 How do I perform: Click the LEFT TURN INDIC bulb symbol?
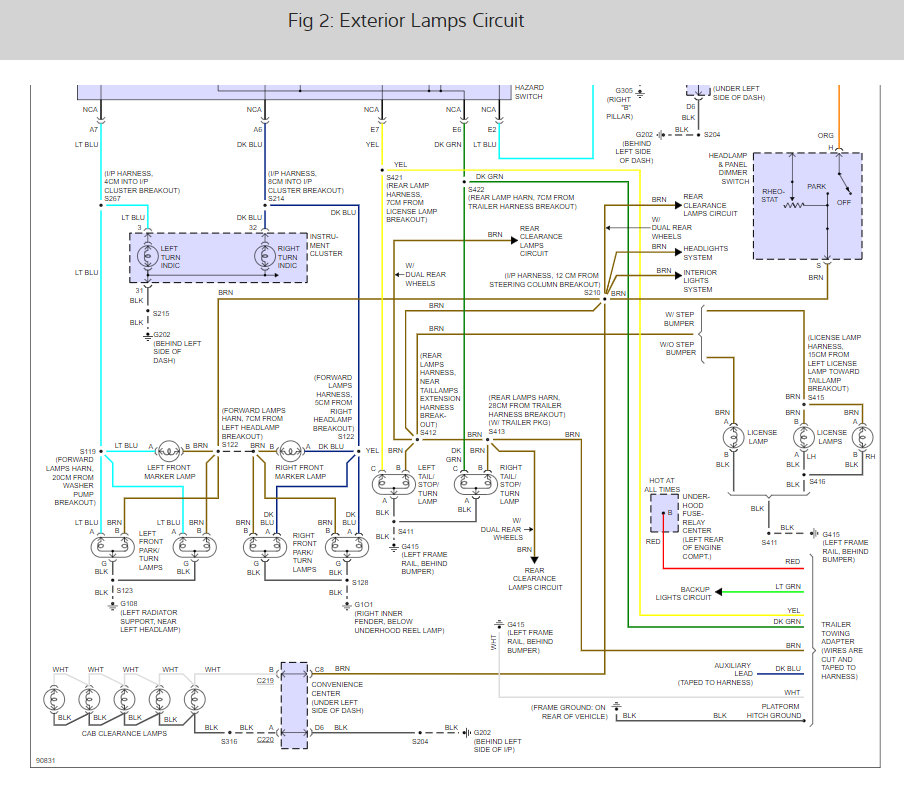point(148,255)
